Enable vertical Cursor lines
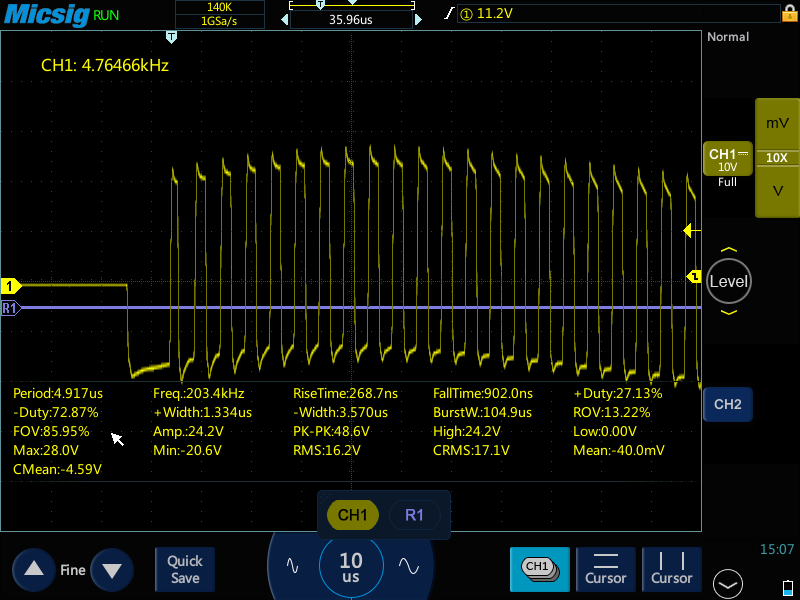The image size is (800, 600). (671, 569)
